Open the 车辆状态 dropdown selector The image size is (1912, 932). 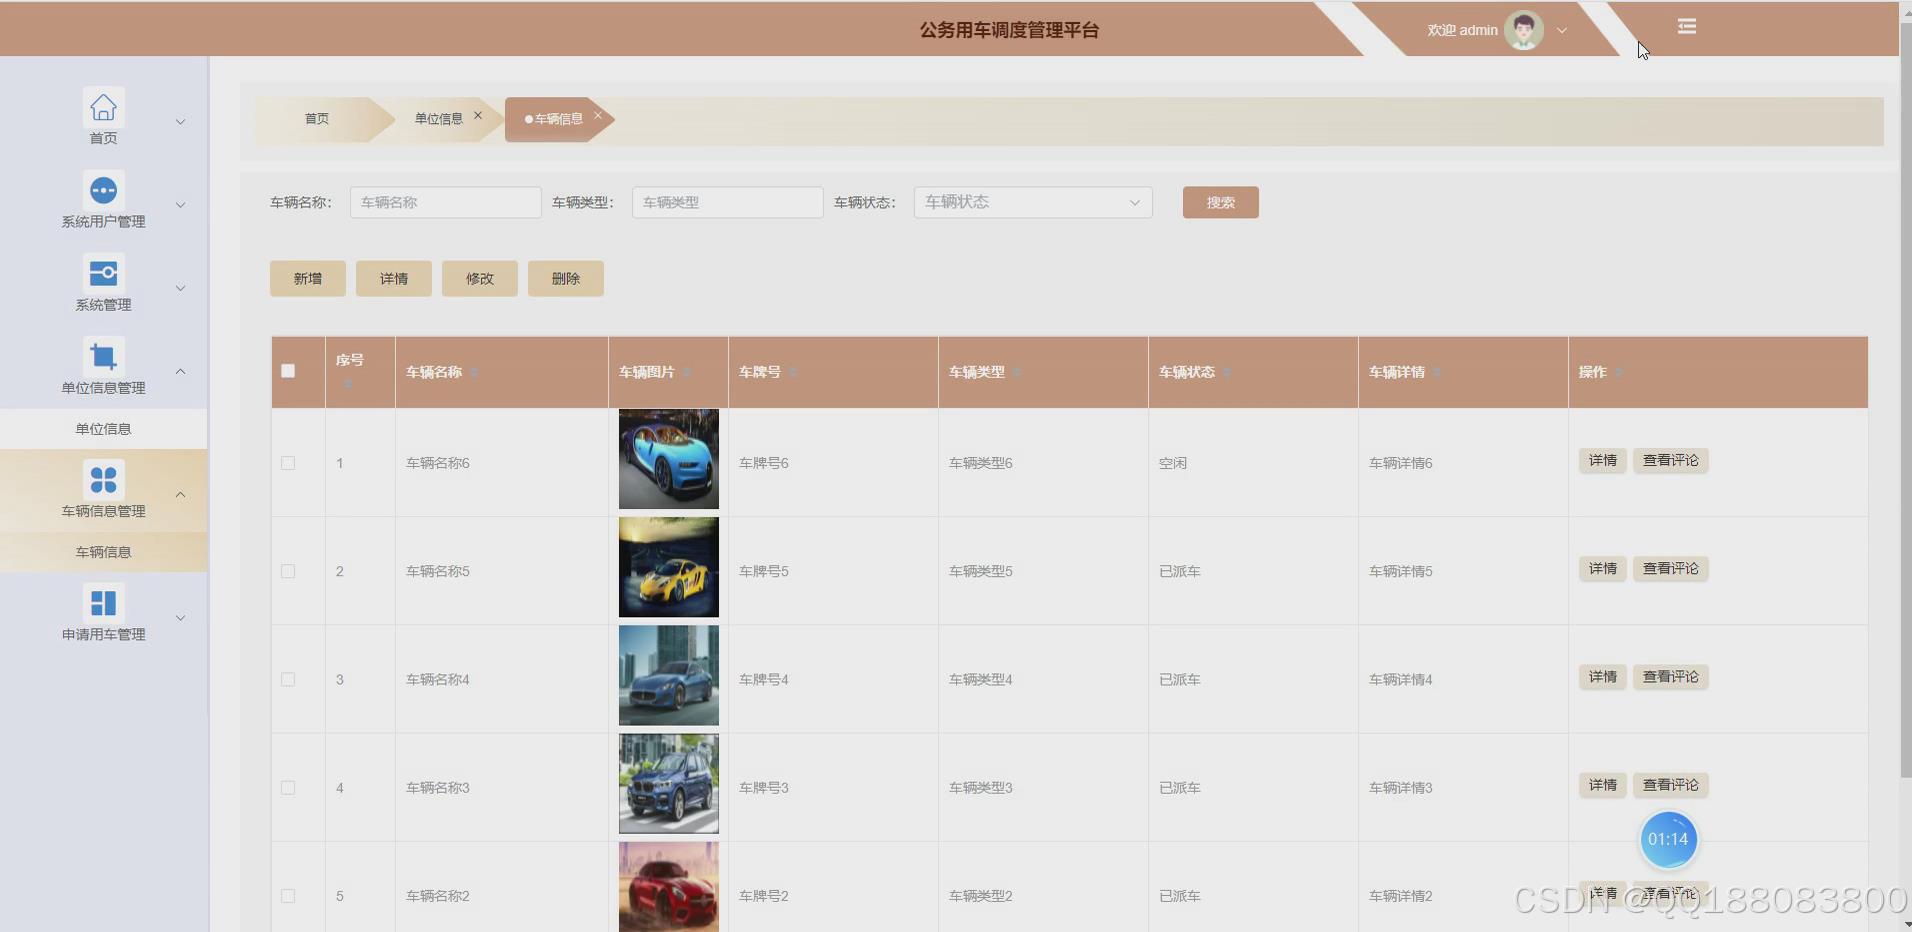point(1033,202)
